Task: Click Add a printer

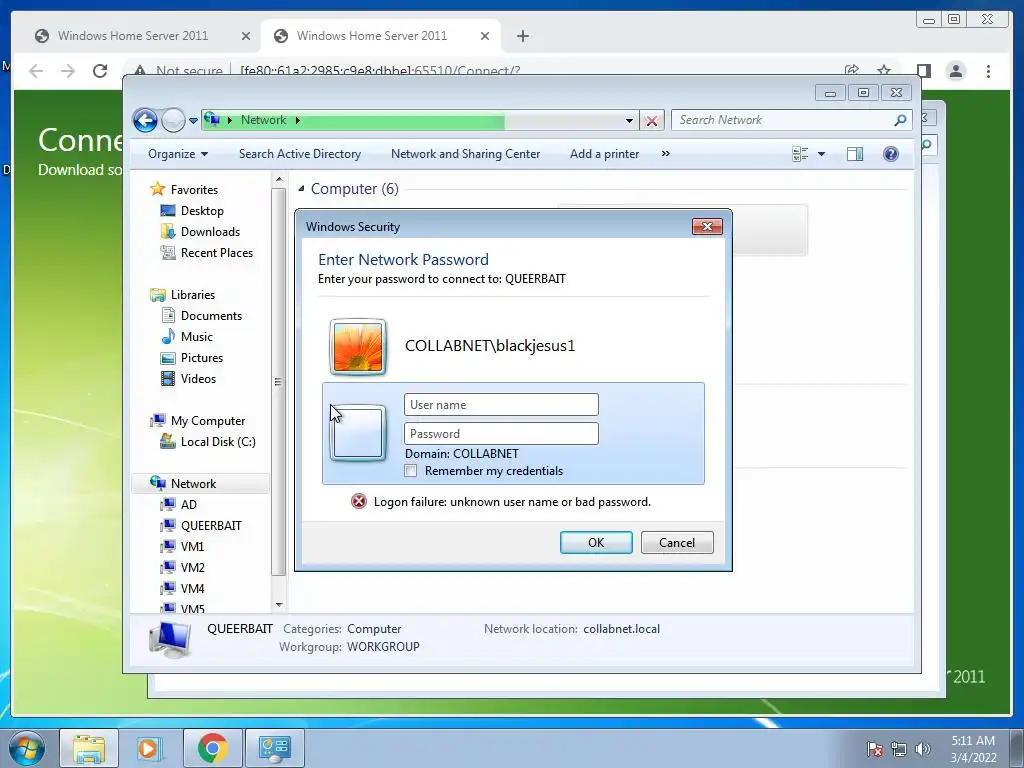Action: (x=604, y=154)
